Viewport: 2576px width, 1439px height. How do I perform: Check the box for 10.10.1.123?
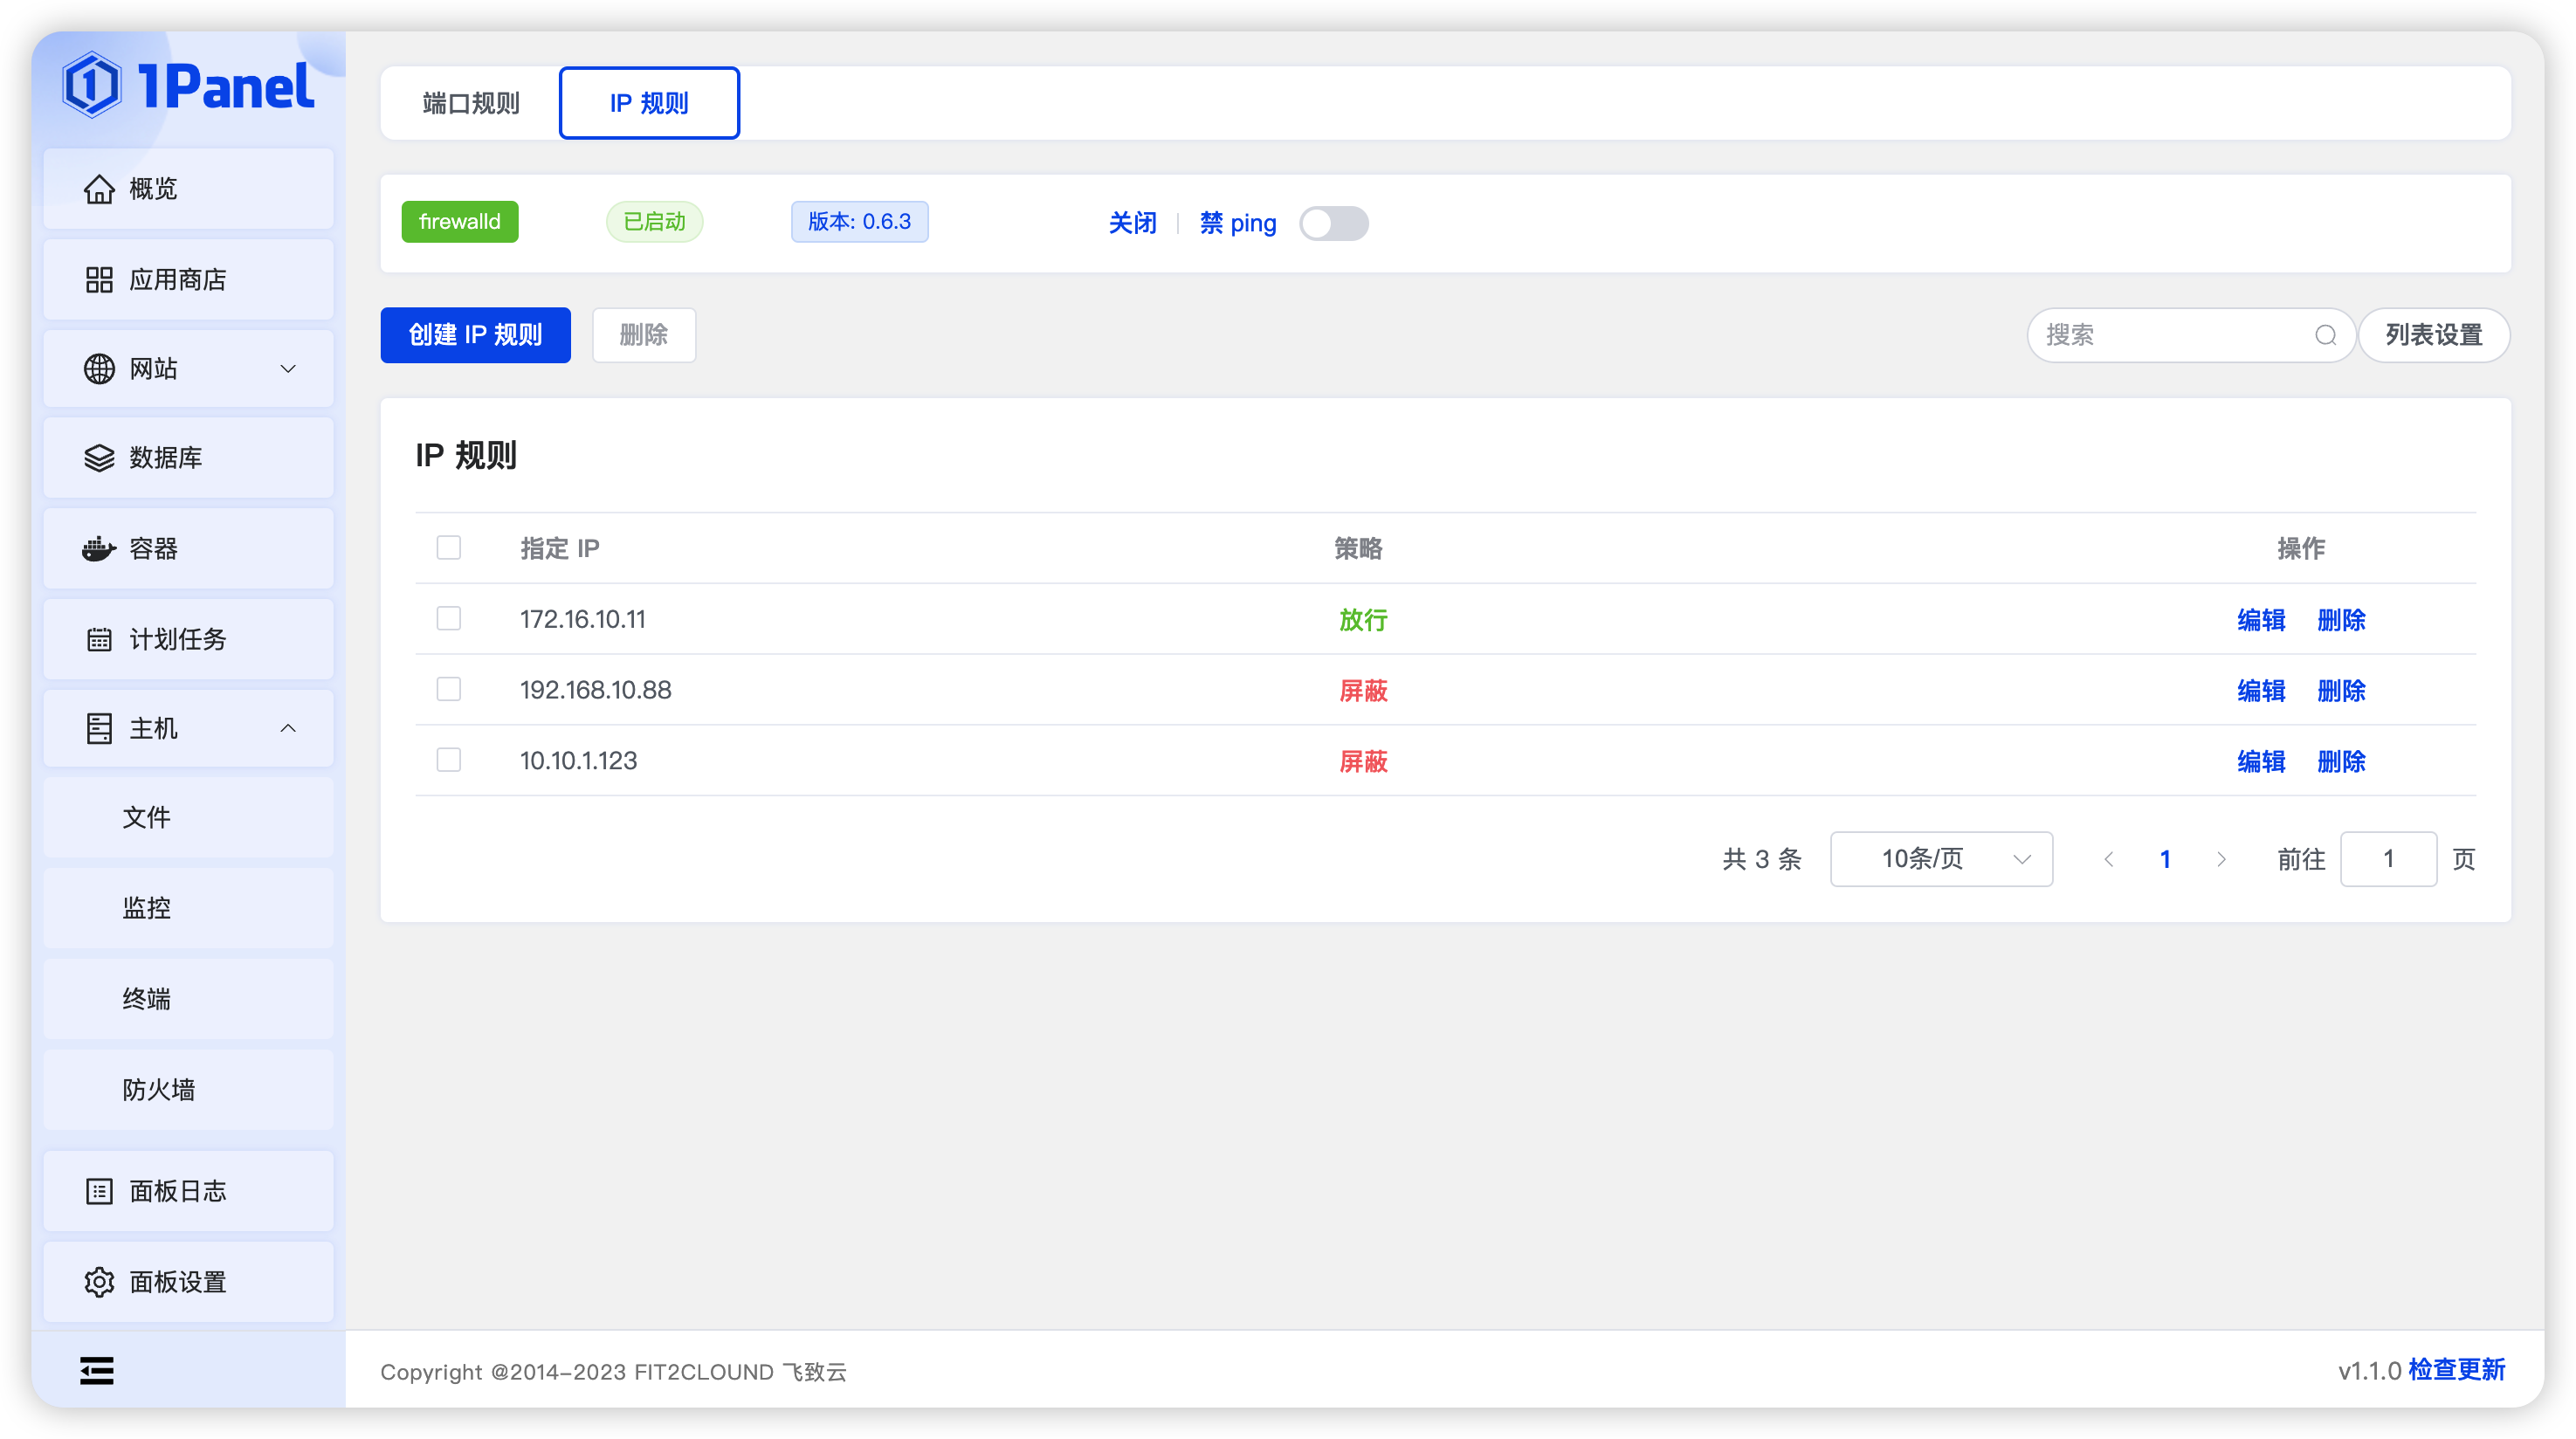pos(449,761)
